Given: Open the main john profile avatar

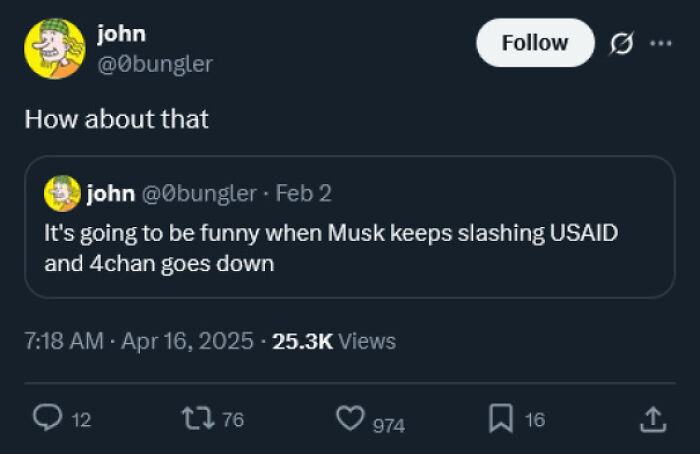Looking at the screenshot, I should click(54, 48).
